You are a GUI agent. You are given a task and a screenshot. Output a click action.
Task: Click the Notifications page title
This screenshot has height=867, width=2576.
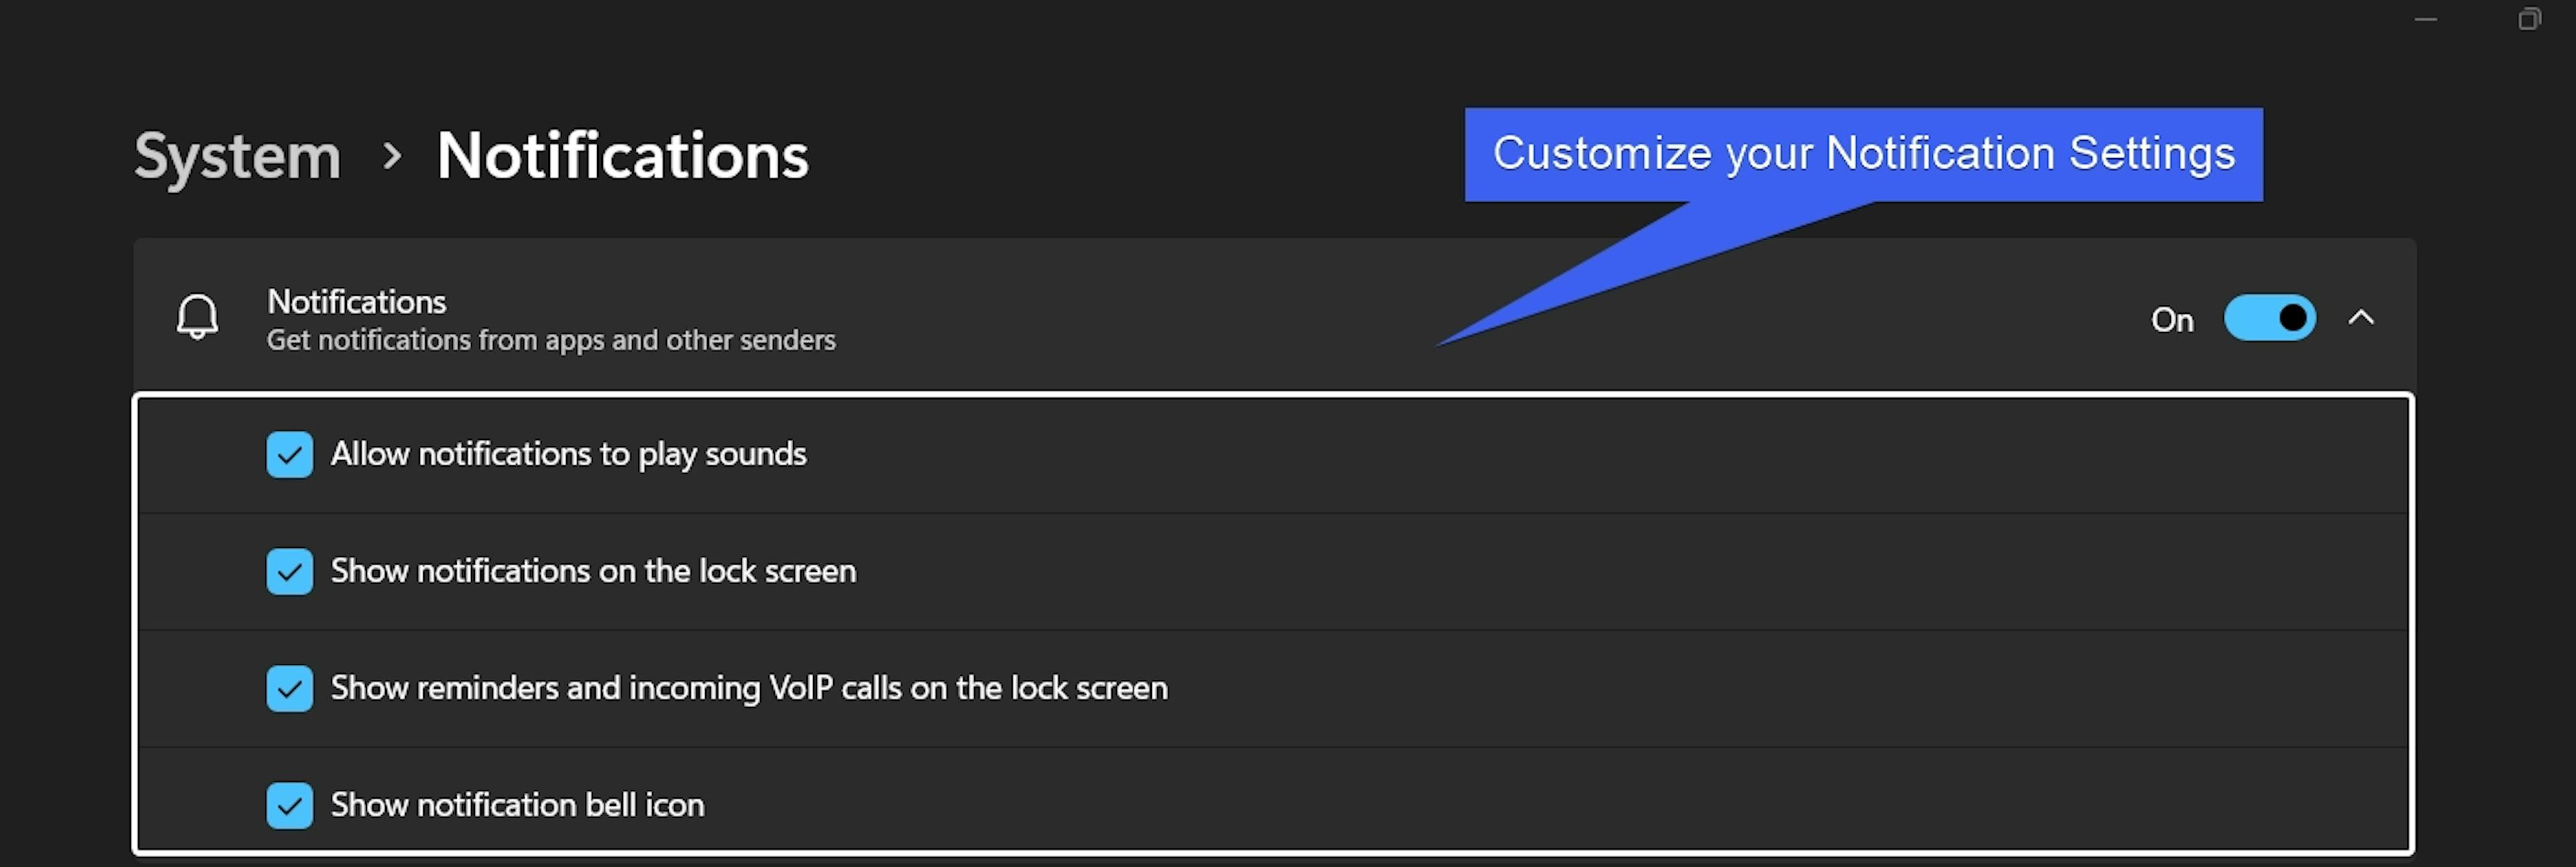[x=622, y=157]
